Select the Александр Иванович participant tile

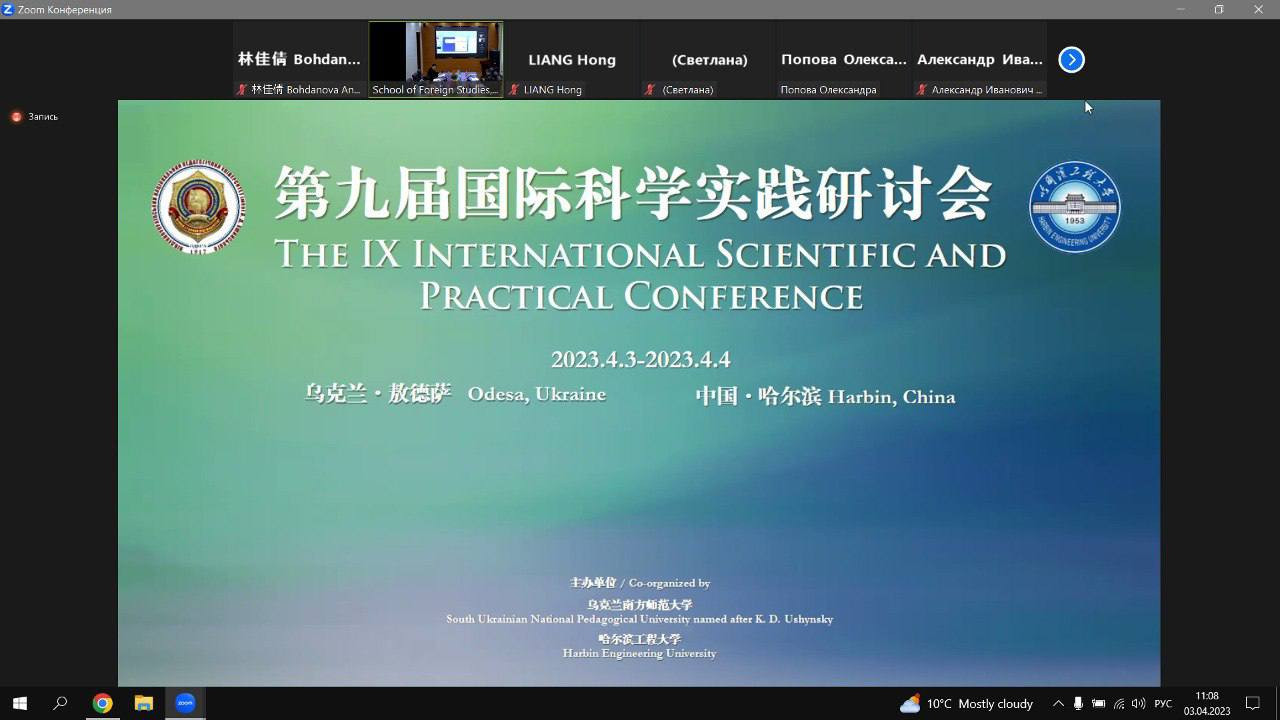(x=980, y=60)
